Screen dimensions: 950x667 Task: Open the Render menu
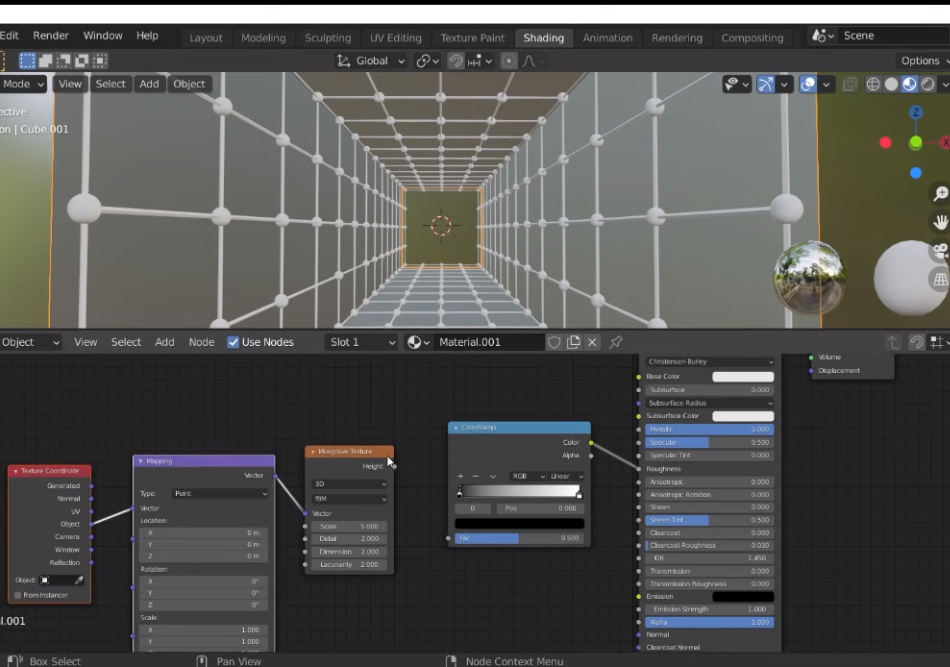[x=51, y=36]
